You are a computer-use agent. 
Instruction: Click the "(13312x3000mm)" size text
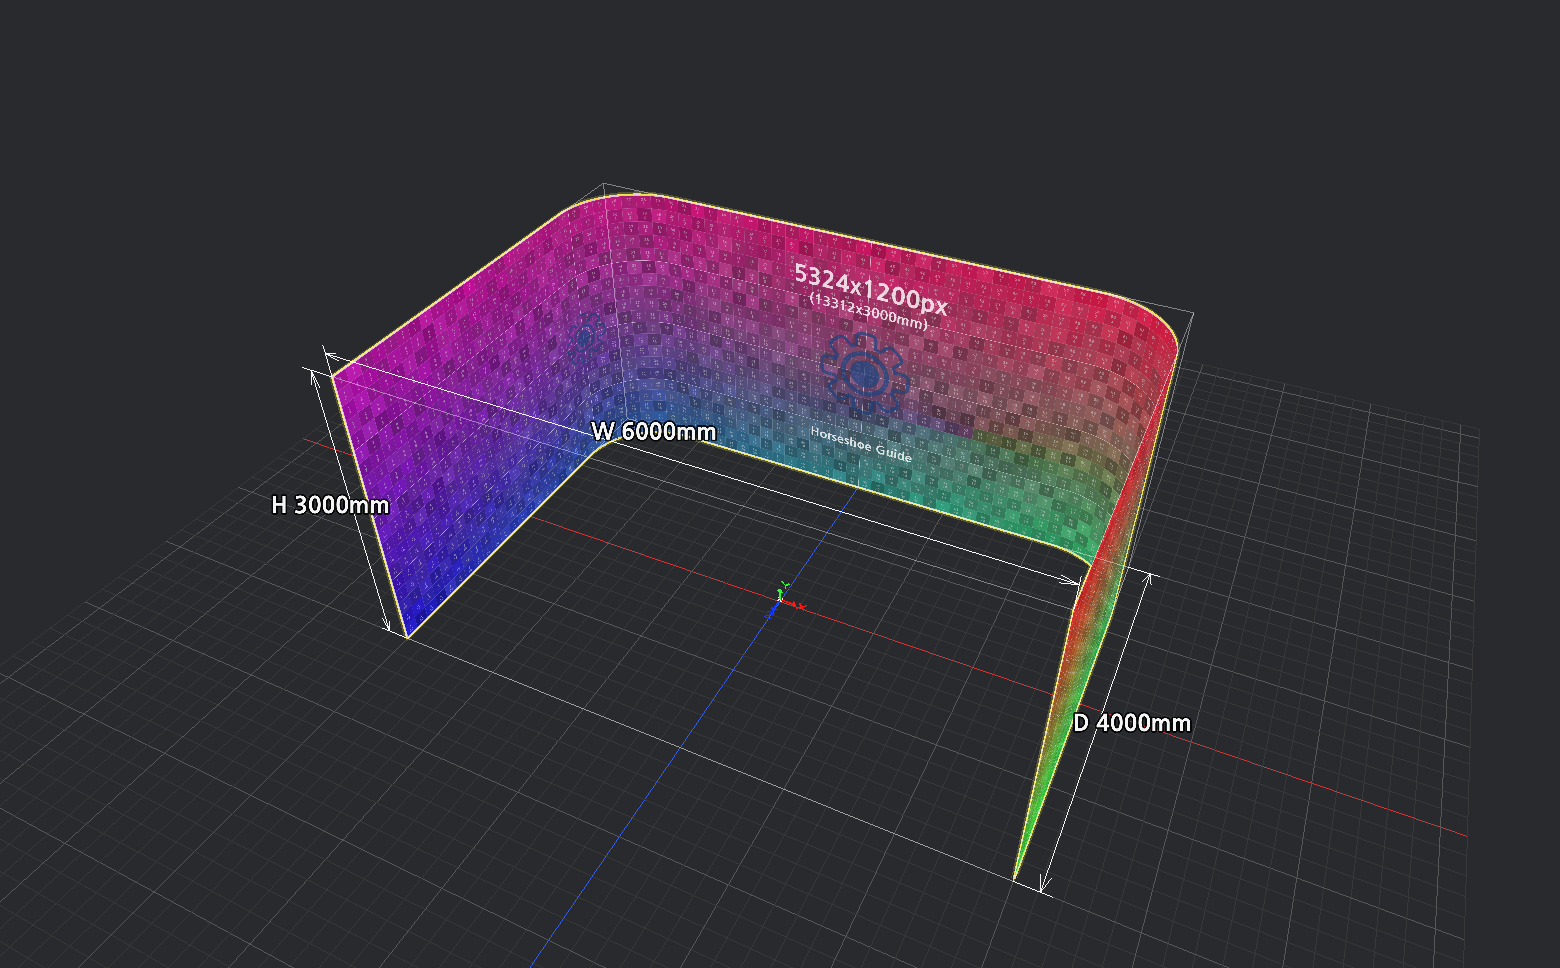(x=869, y=310)
